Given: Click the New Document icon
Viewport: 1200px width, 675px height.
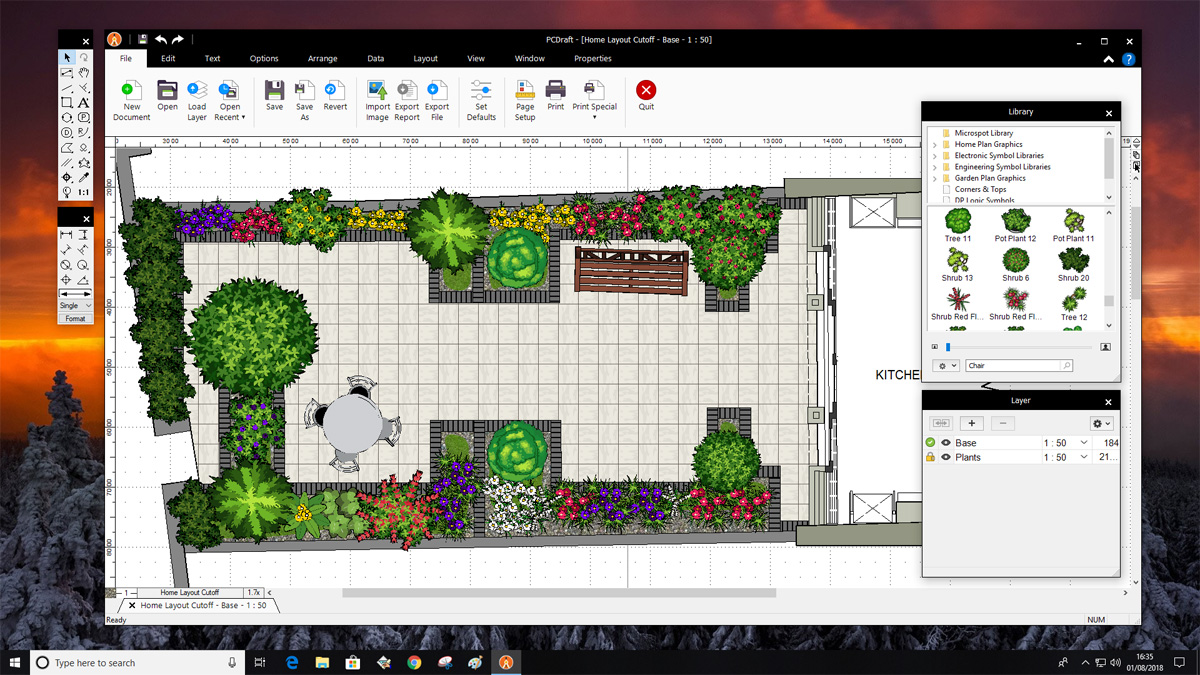Looking at the screenshot, I should pos(131,91).
